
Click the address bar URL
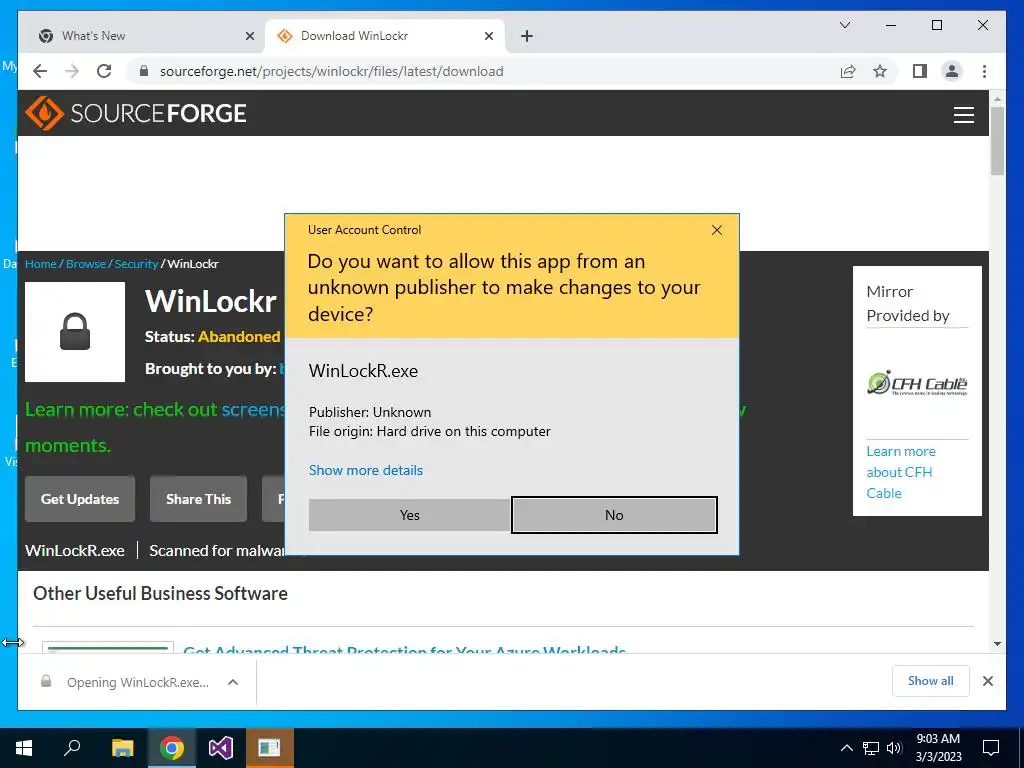[331, 71]
